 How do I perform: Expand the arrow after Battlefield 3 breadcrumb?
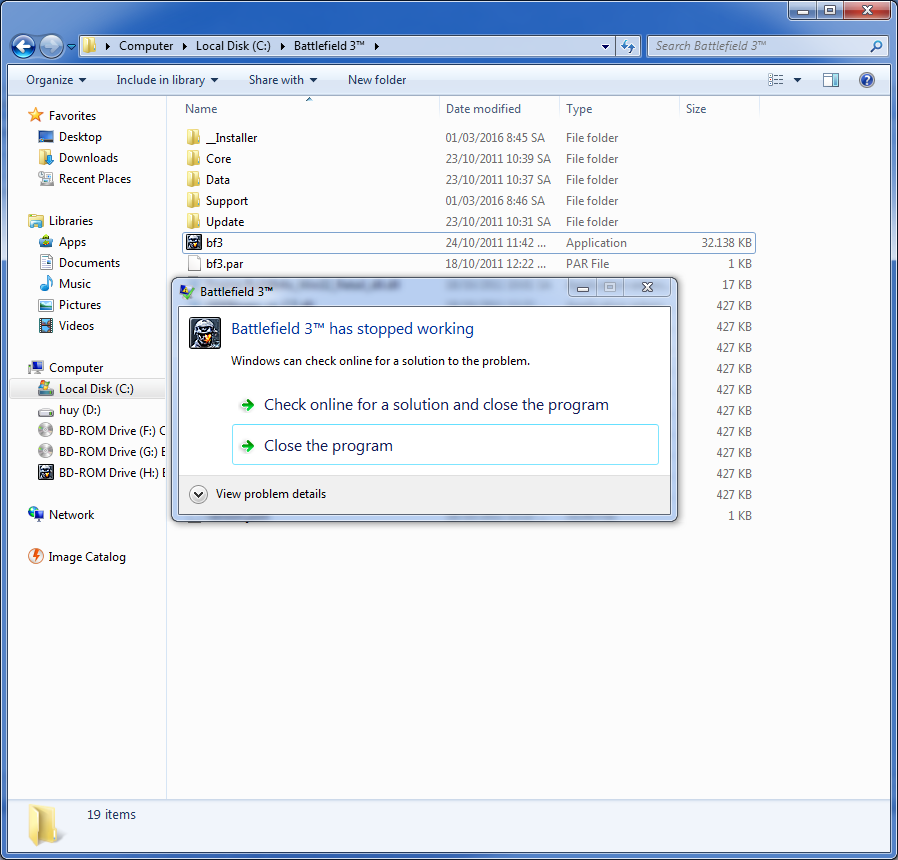(x=377, y=46)
